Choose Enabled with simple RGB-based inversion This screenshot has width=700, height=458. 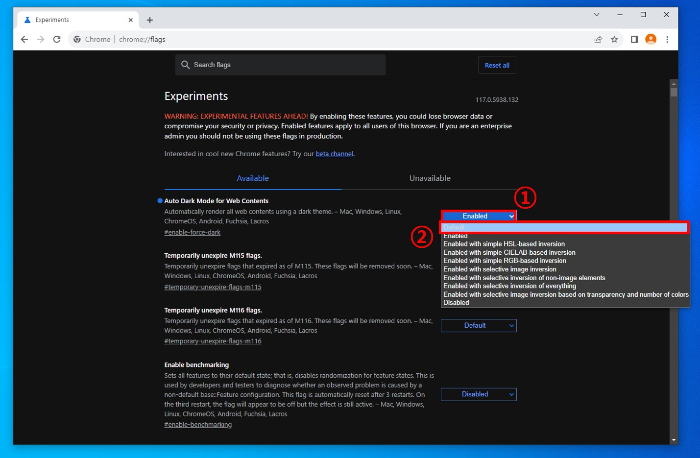(565, 261)
